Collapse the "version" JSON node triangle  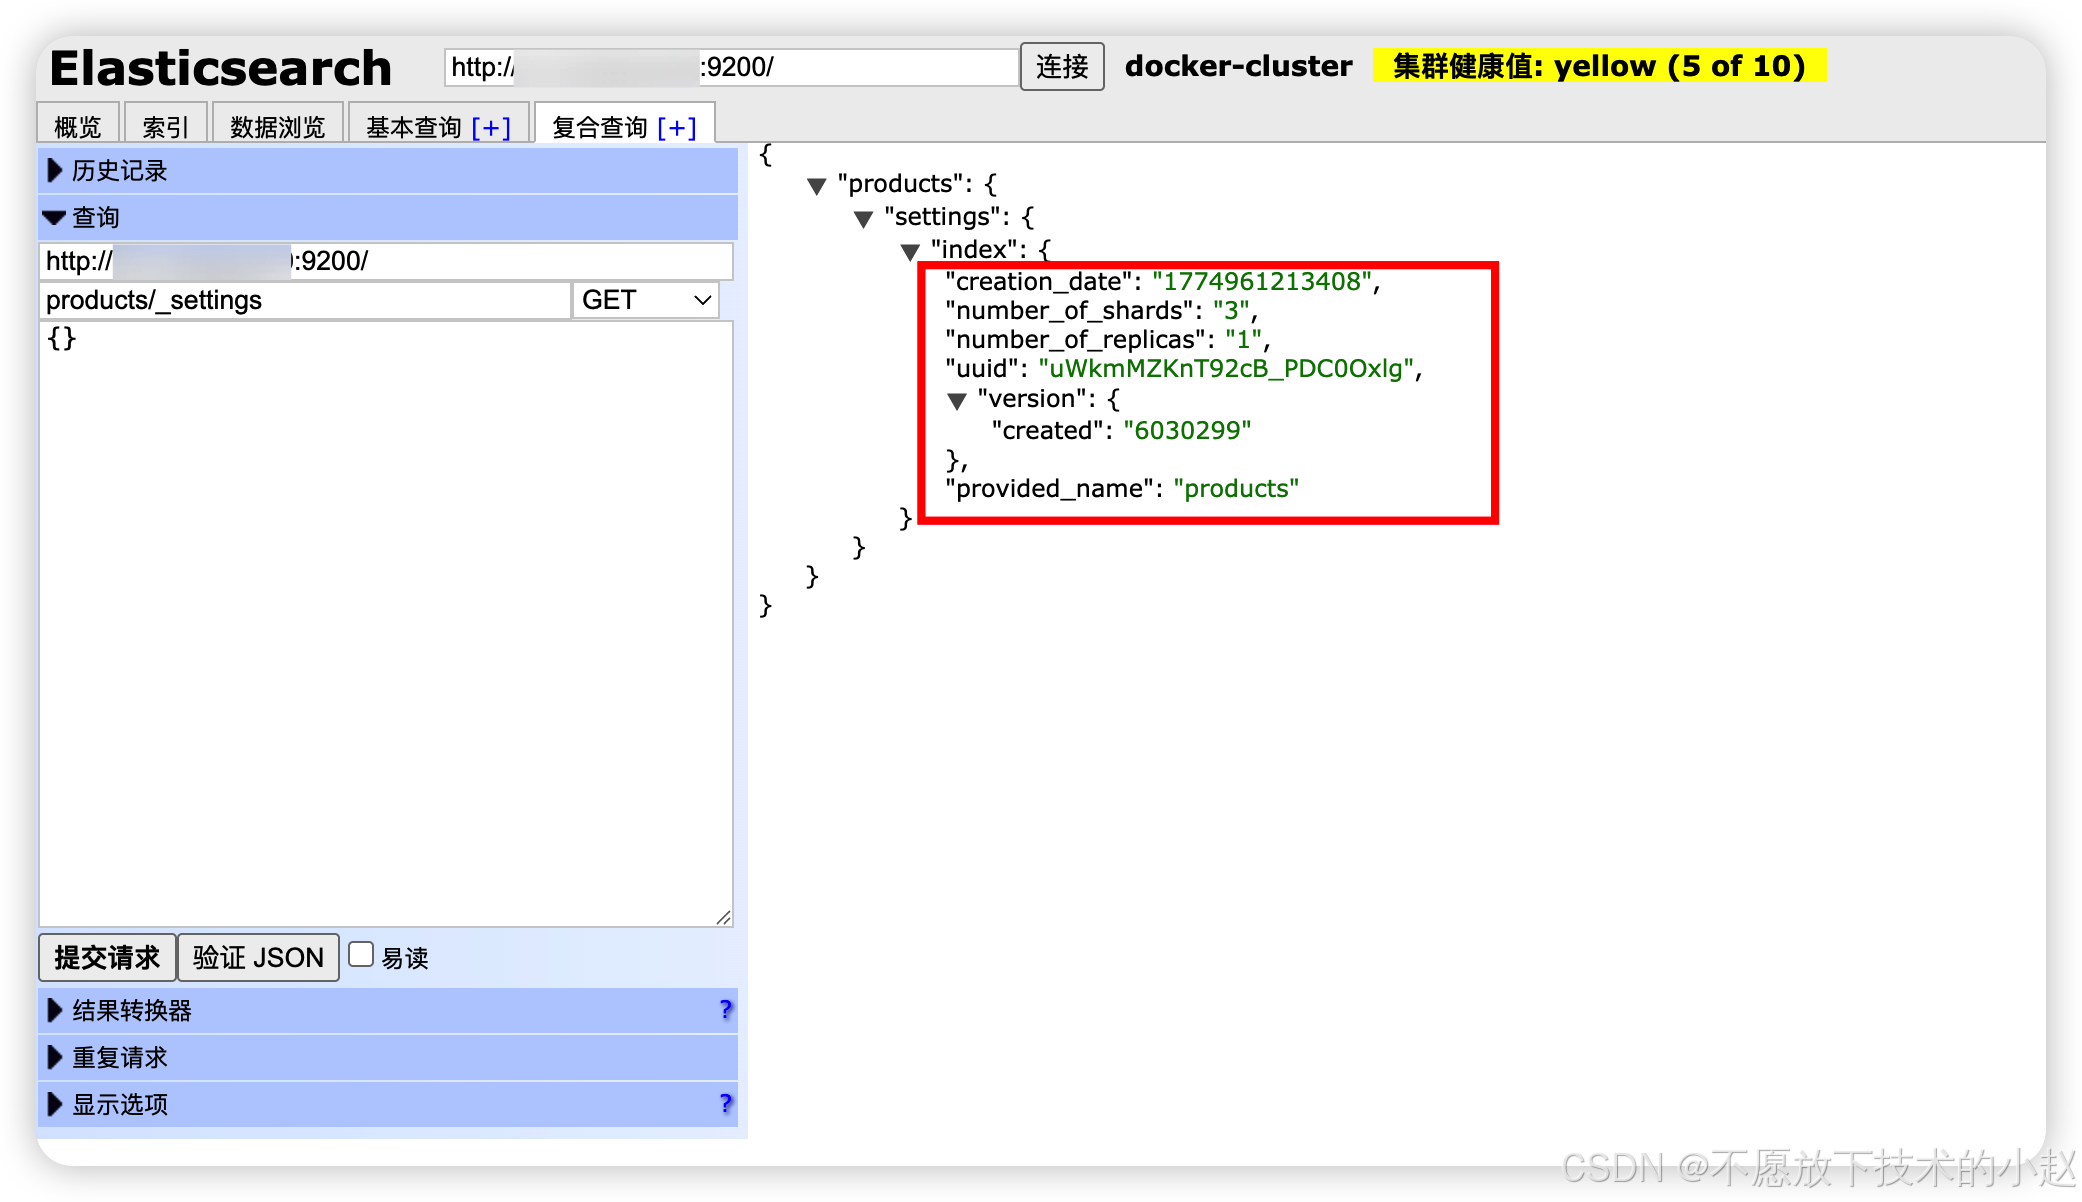[956, 401]
